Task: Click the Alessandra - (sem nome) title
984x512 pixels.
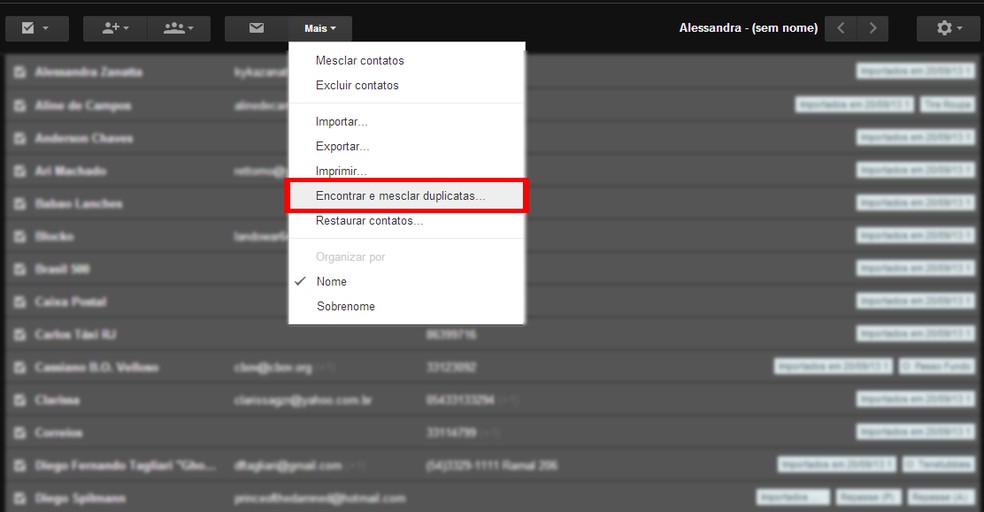Action: point(748,28)
